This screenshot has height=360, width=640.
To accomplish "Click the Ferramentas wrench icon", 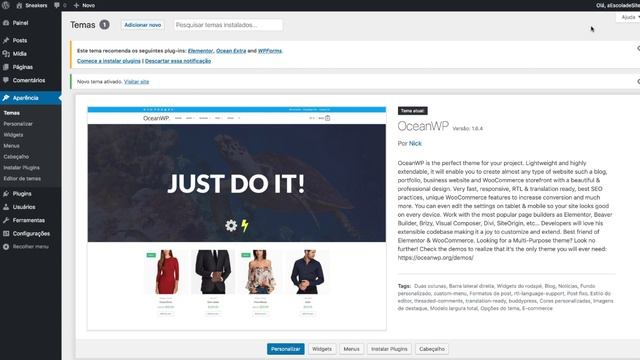I will click(x=6, y=220).
